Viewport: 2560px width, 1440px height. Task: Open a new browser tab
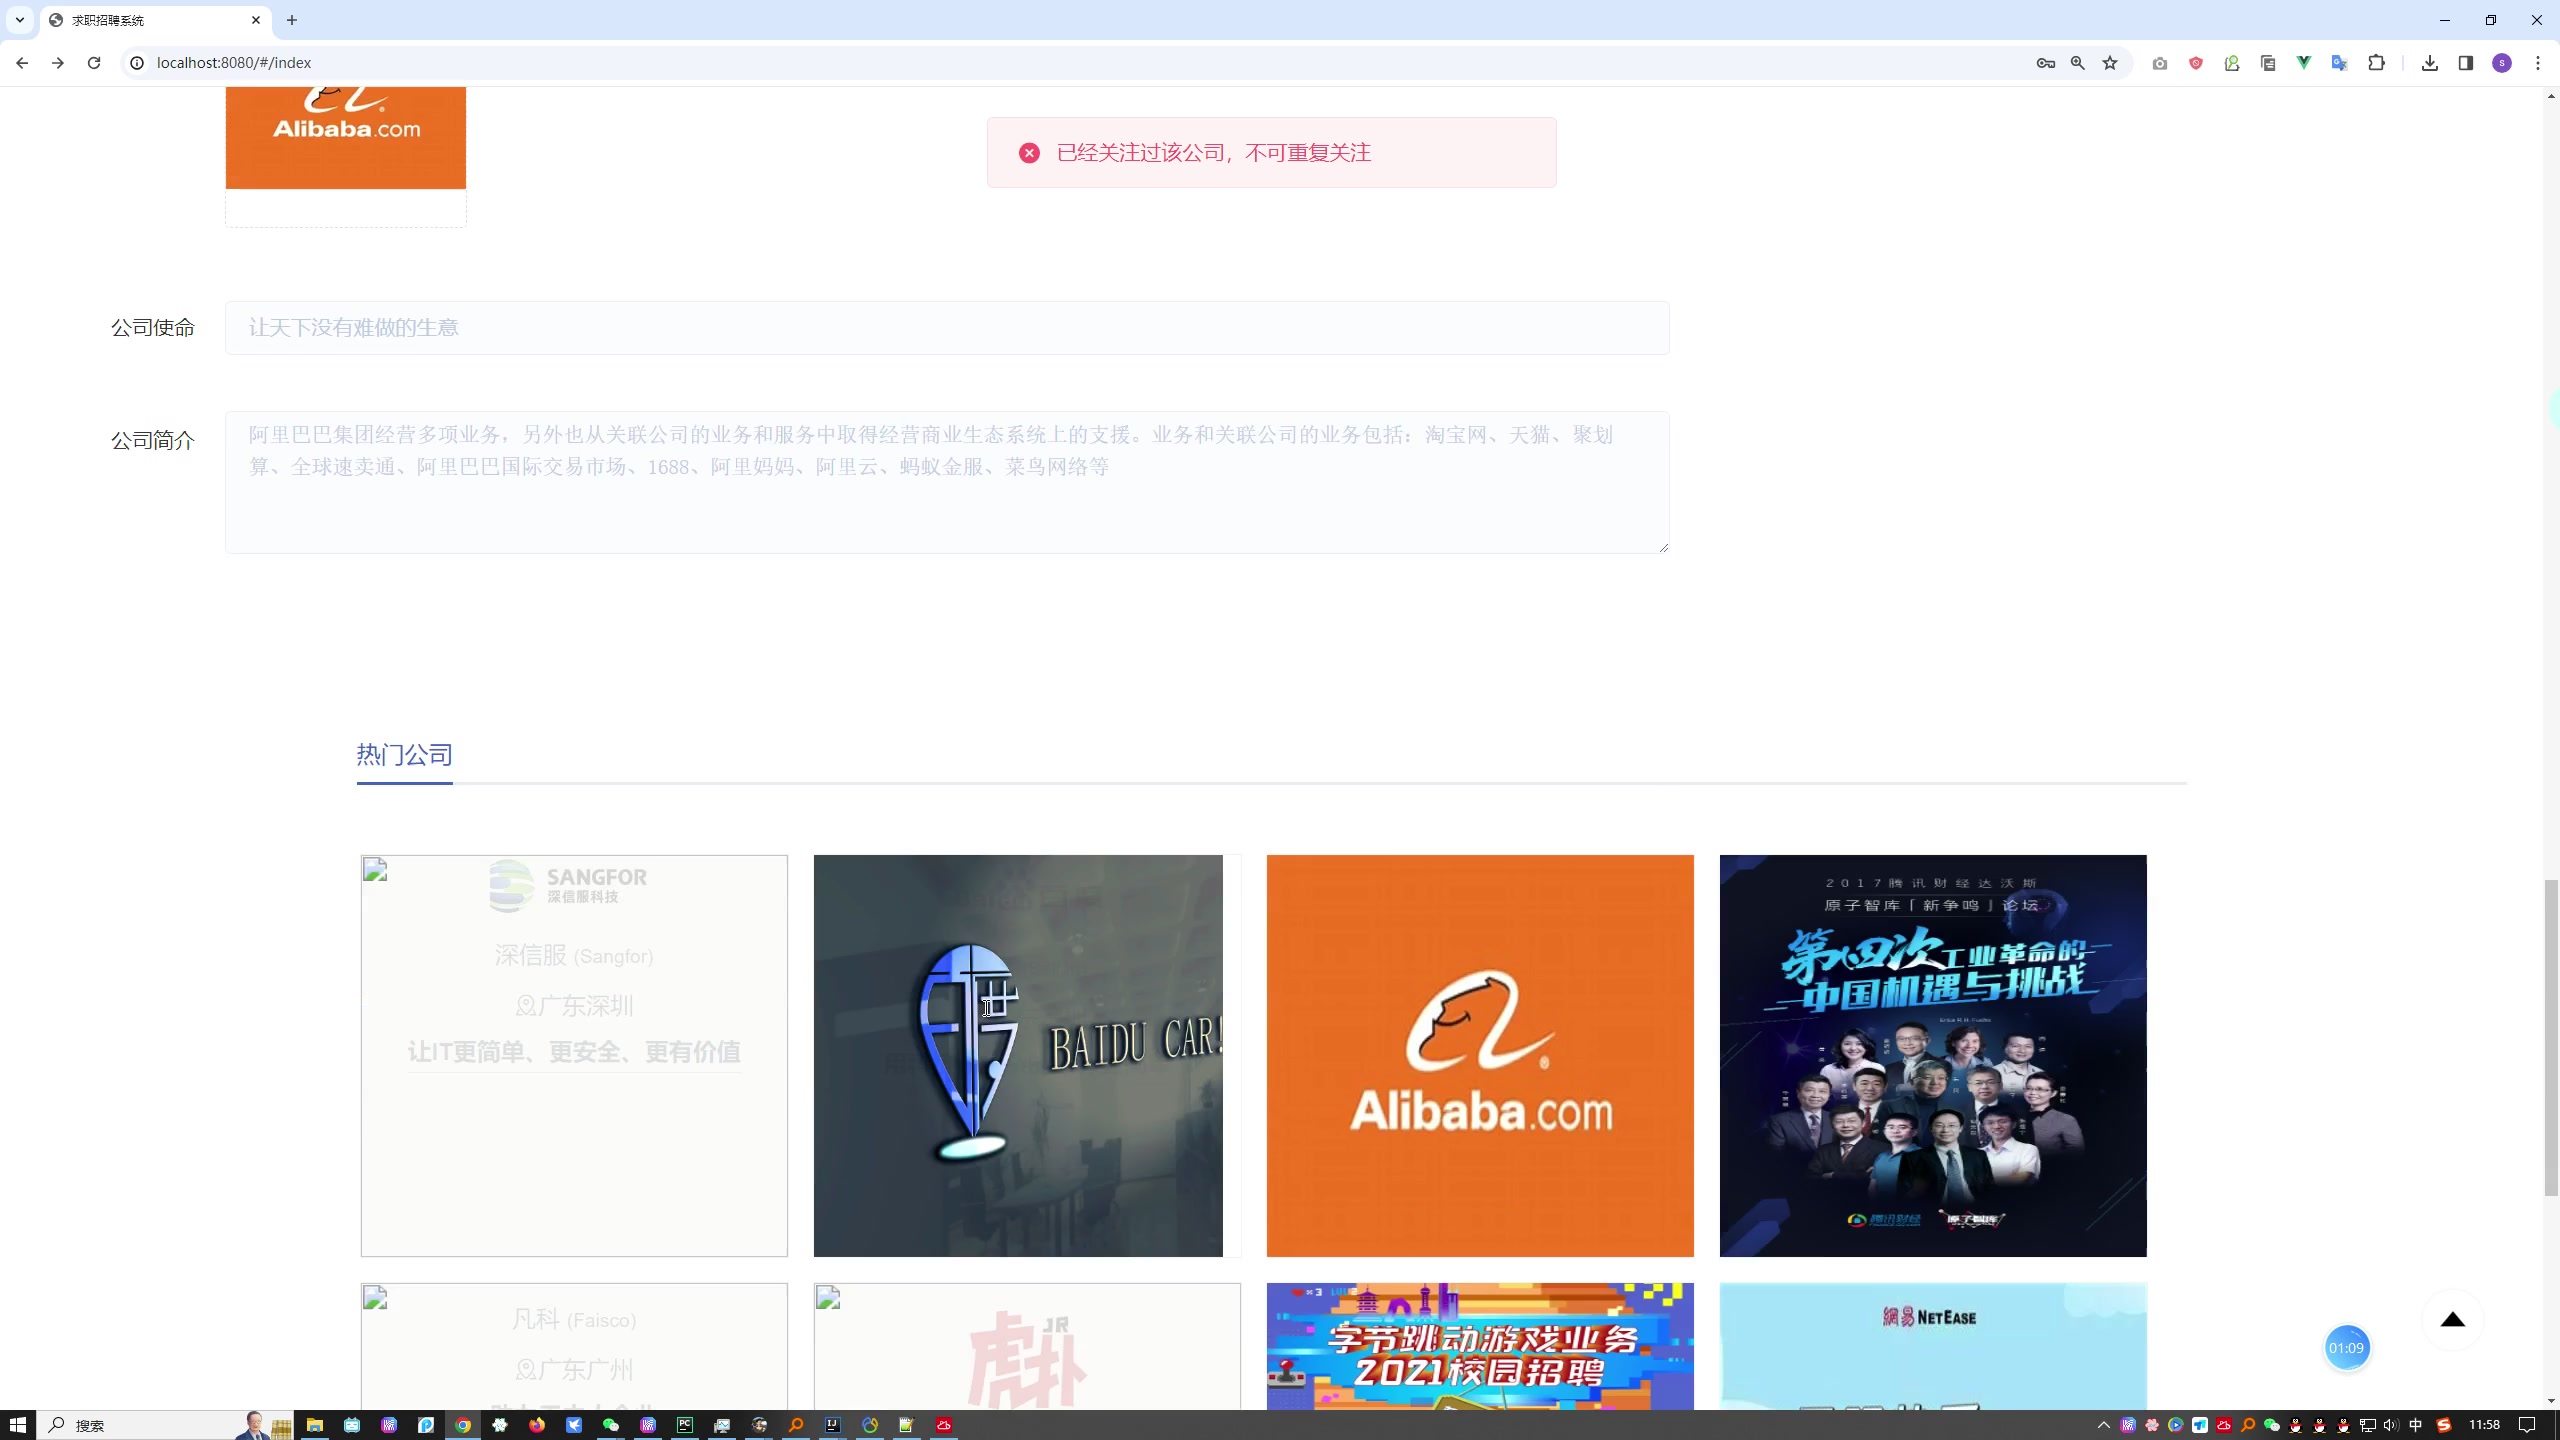tap(292, 20)
